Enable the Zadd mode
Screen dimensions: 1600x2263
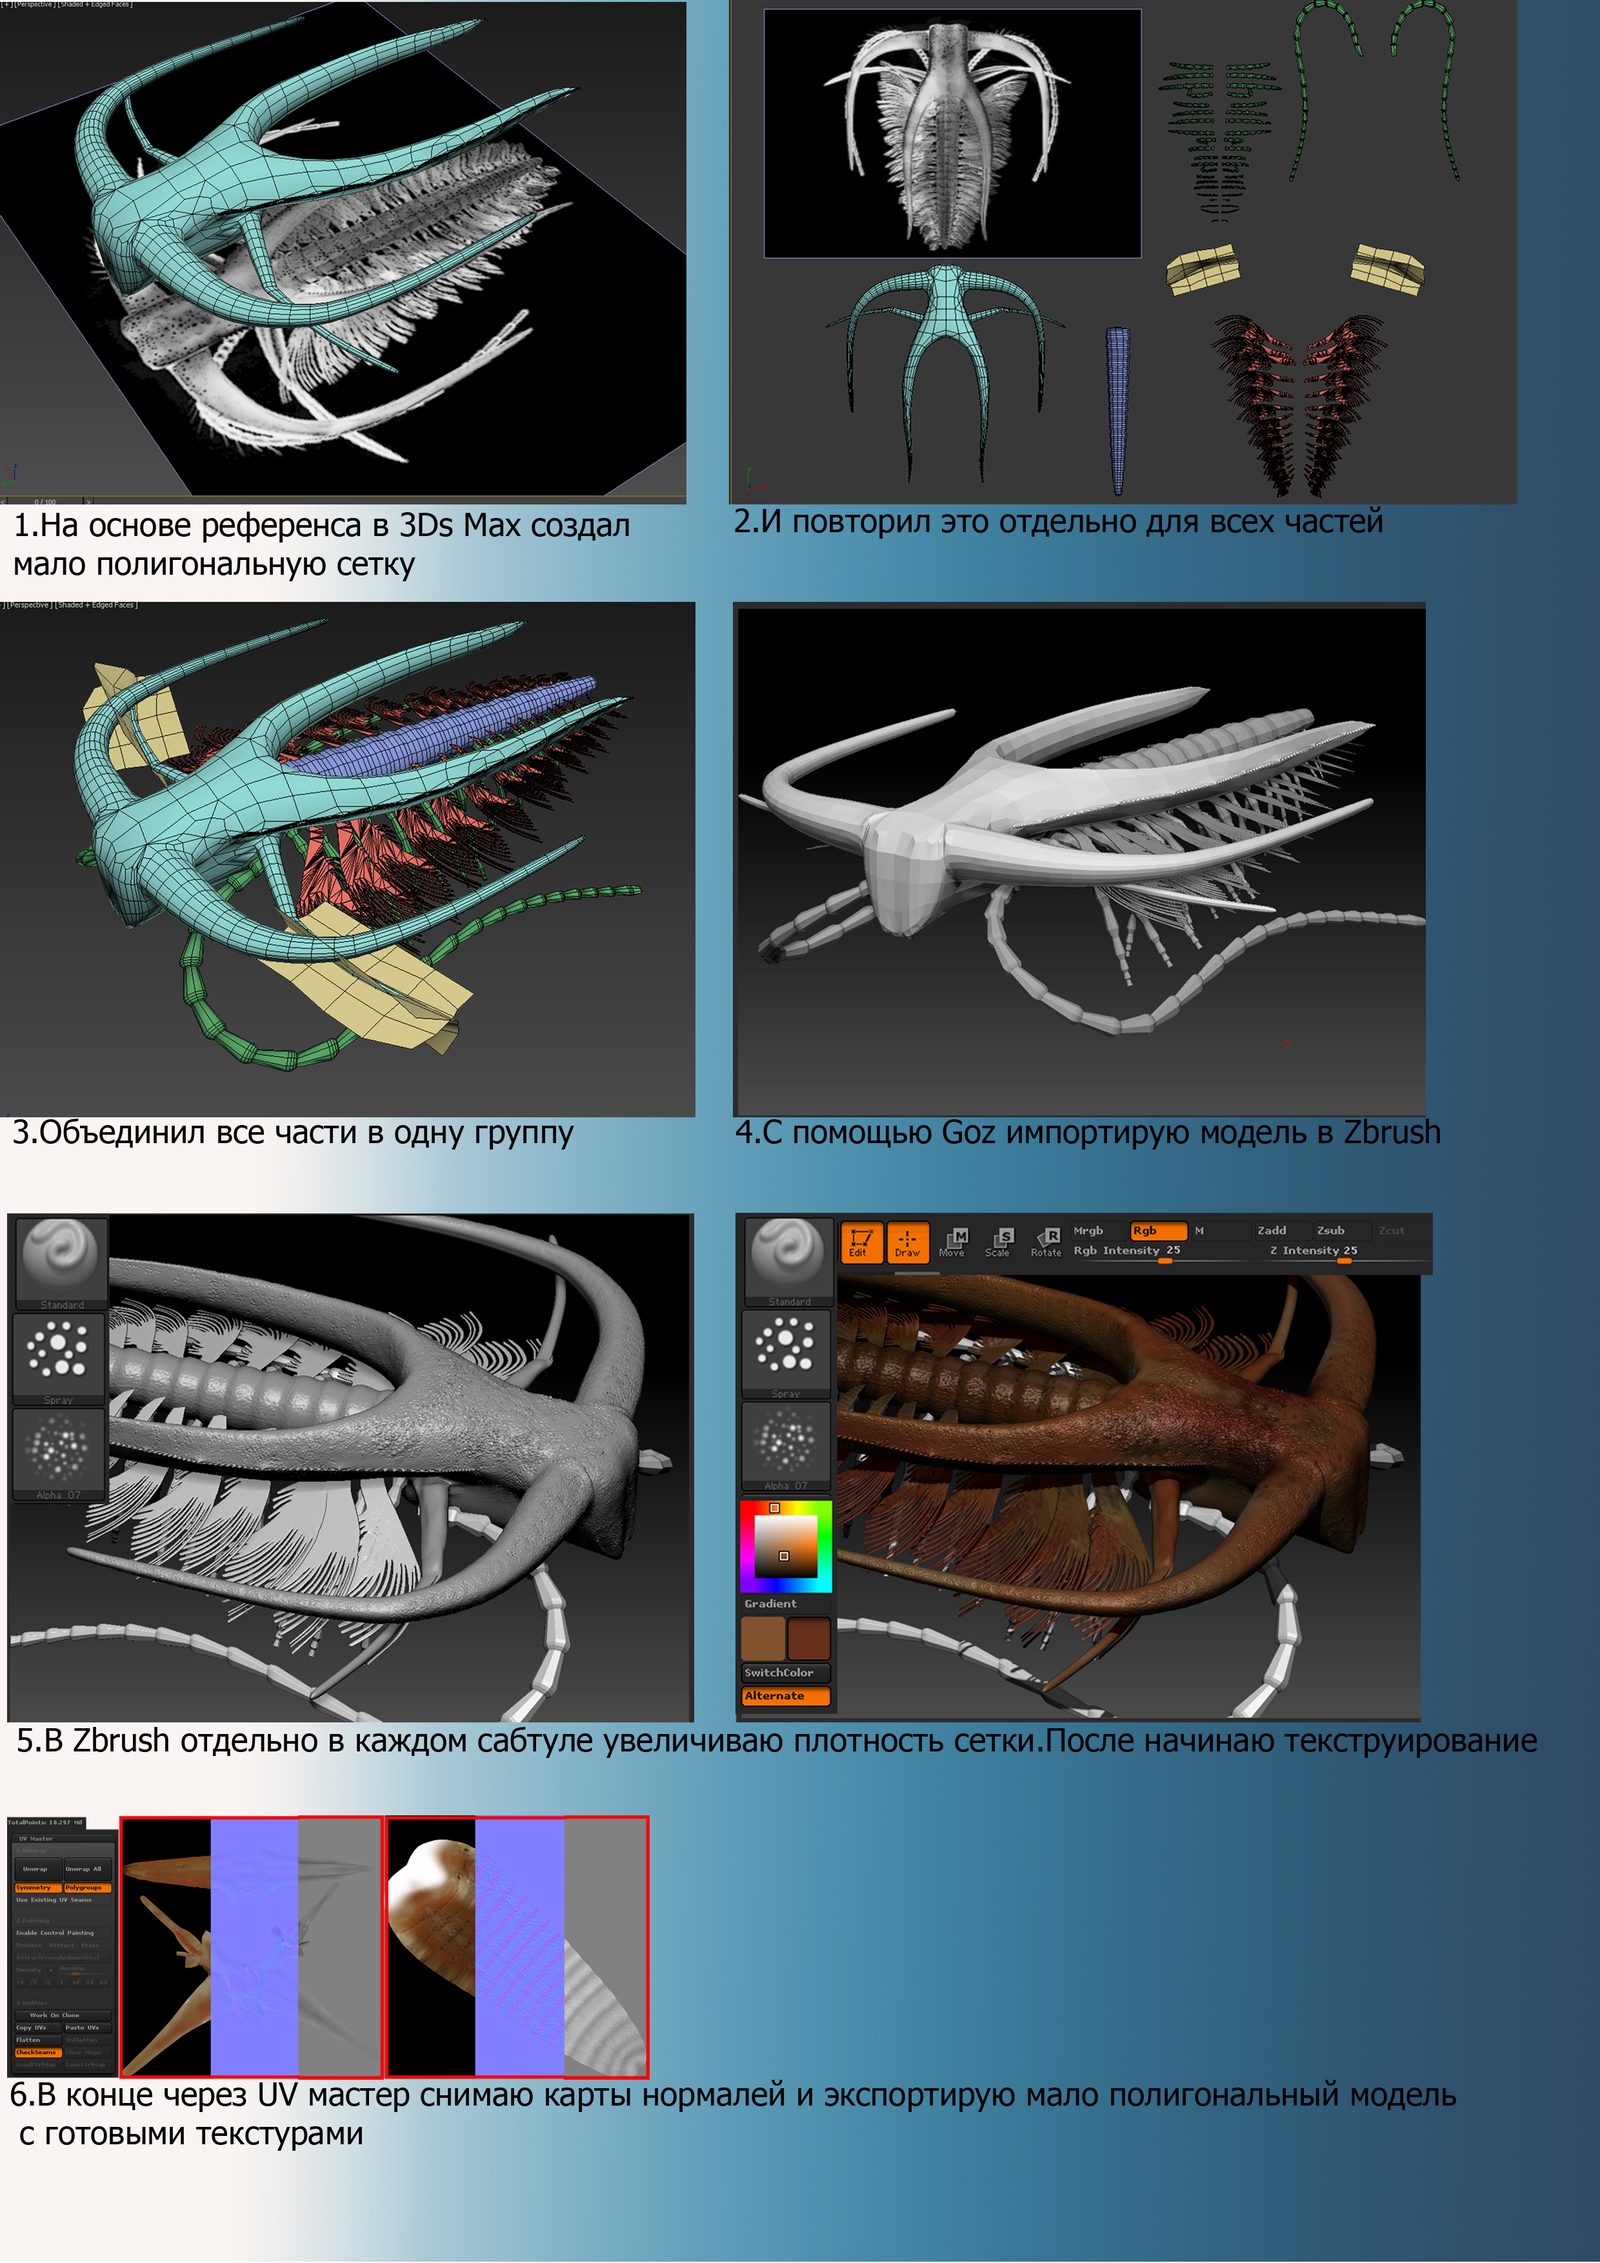(x=1272, y=1230)
